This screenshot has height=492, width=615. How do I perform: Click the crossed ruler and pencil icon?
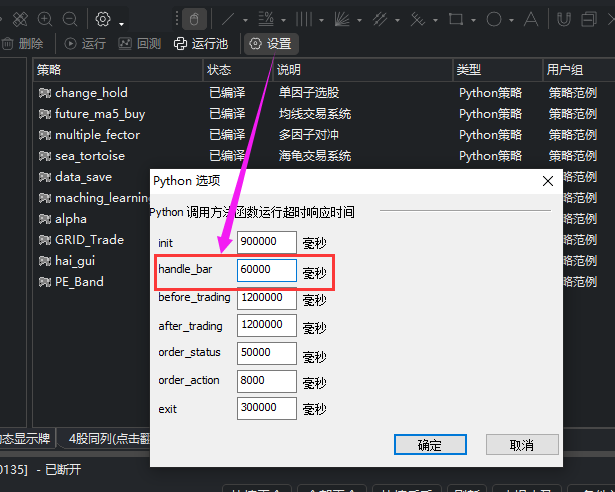click(20, 19)
